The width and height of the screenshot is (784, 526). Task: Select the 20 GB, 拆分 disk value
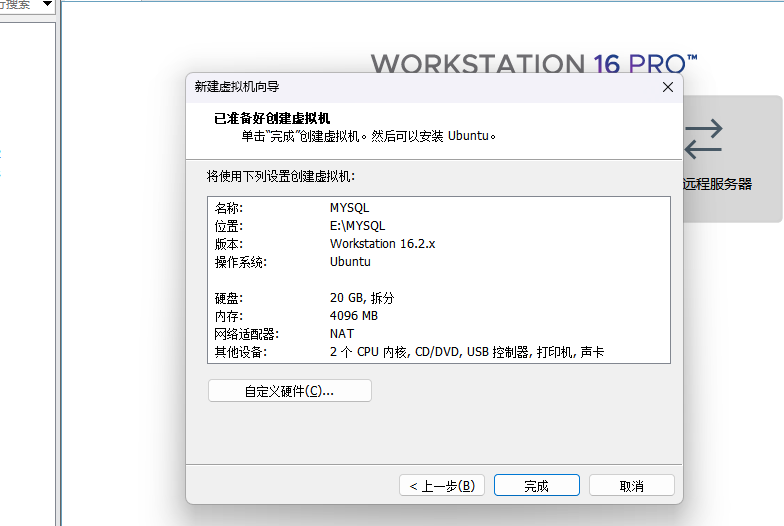click(362, 298)
